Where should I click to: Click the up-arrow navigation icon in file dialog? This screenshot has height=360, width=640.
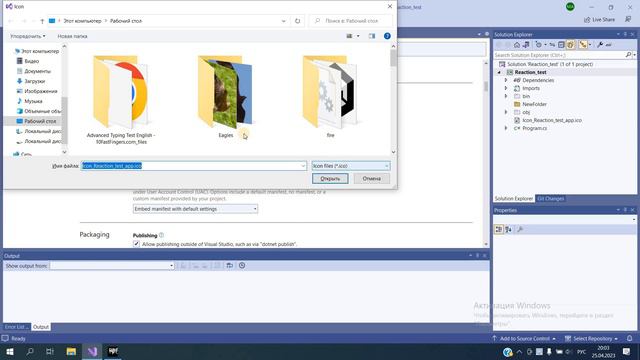tap(42, 21)
